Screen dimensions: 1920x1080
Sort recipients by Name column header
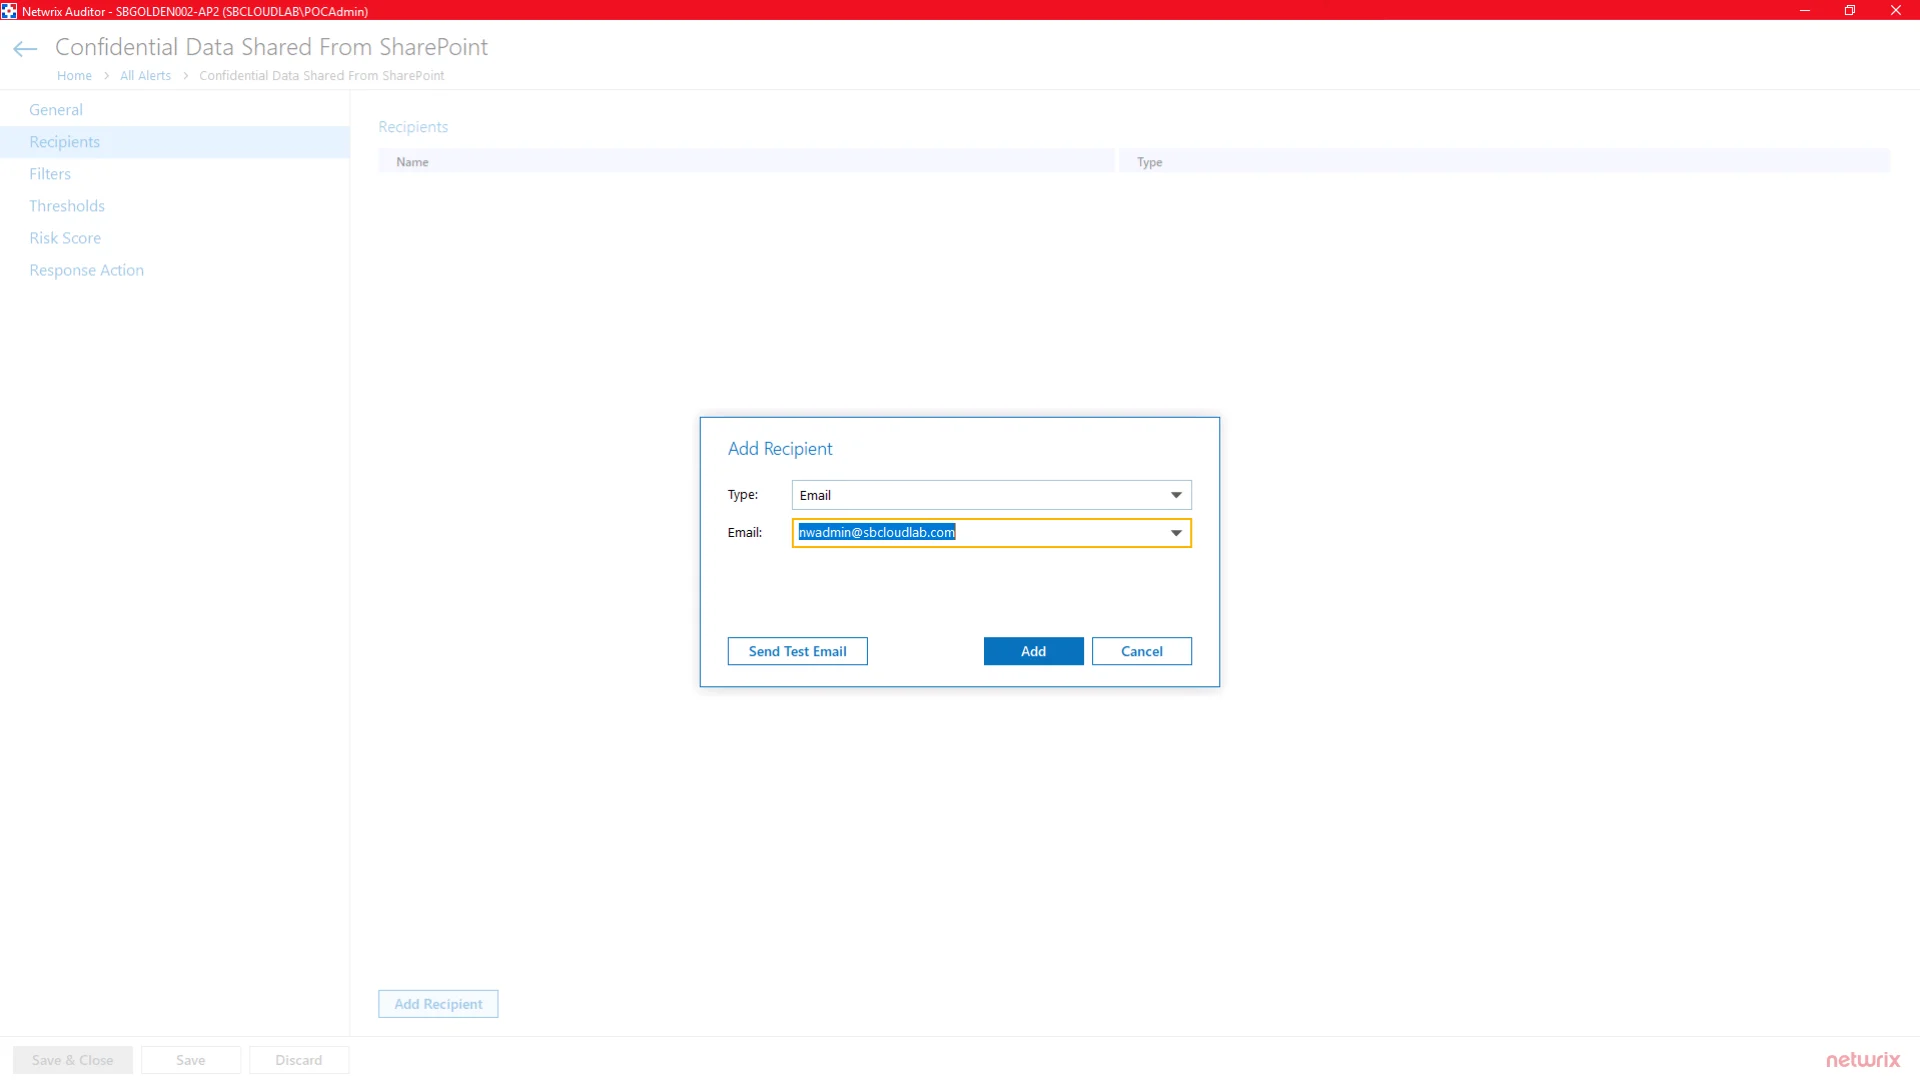click(x=746, y=162)
